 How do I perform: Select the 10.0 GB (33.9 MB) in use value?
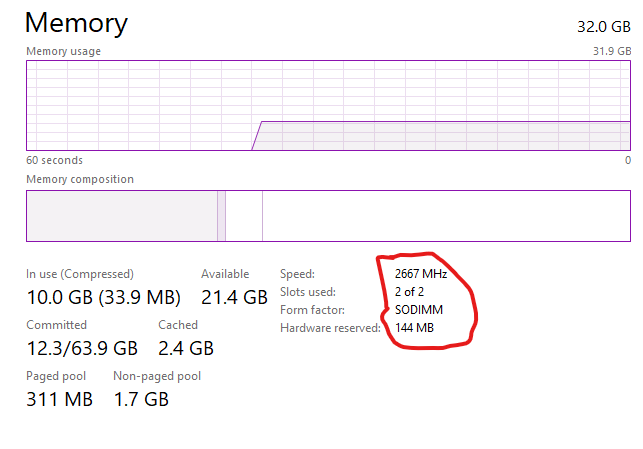click(103, 297)
